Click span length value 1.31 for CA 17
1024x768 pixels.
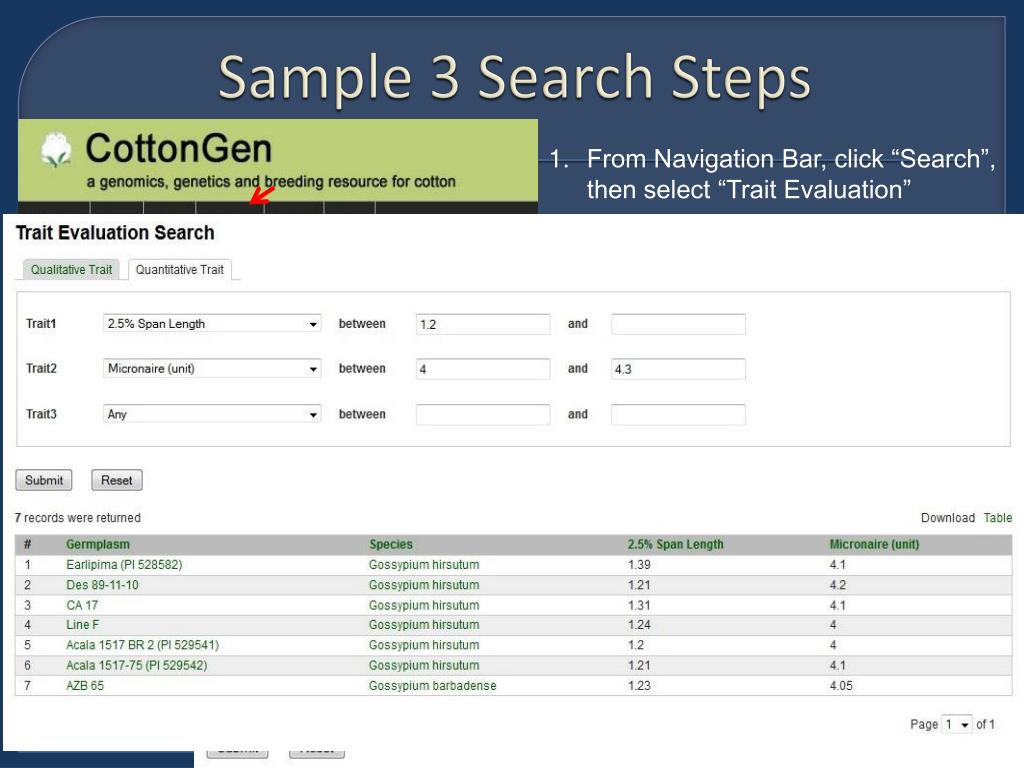(x=639, y=605)
